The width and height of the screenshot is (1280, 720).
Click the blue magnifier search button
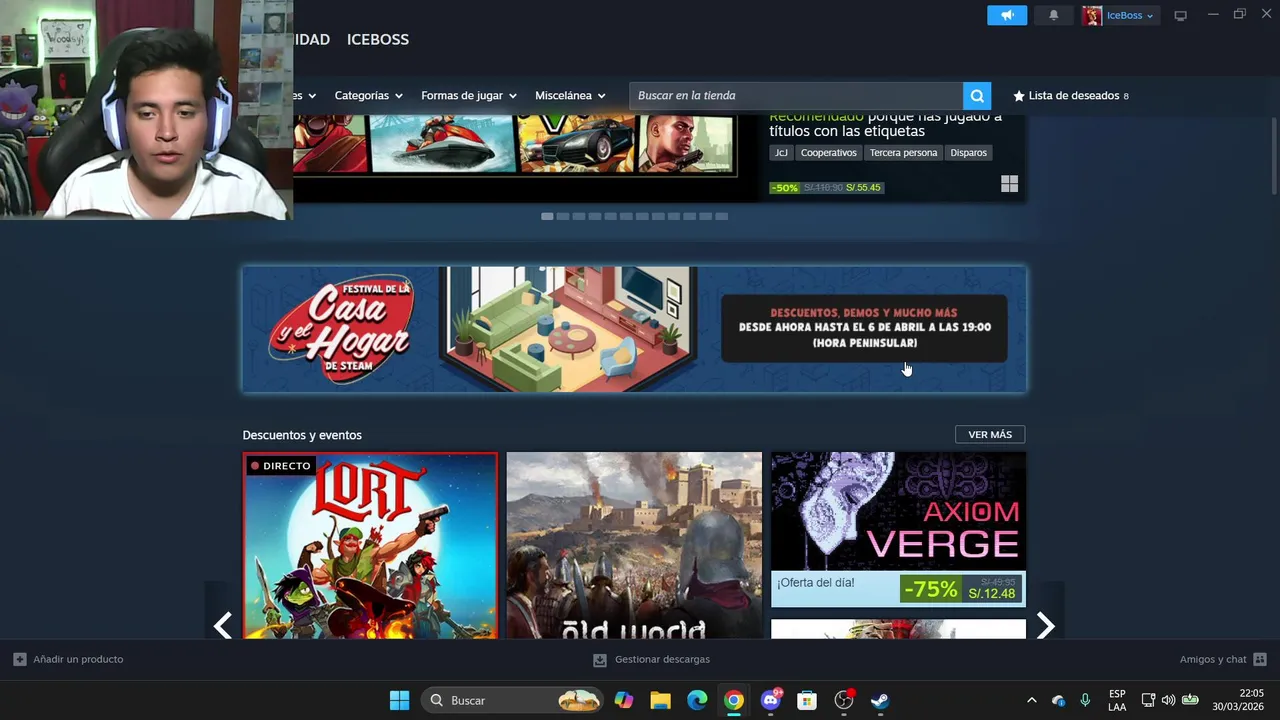[x=977, y=96]
